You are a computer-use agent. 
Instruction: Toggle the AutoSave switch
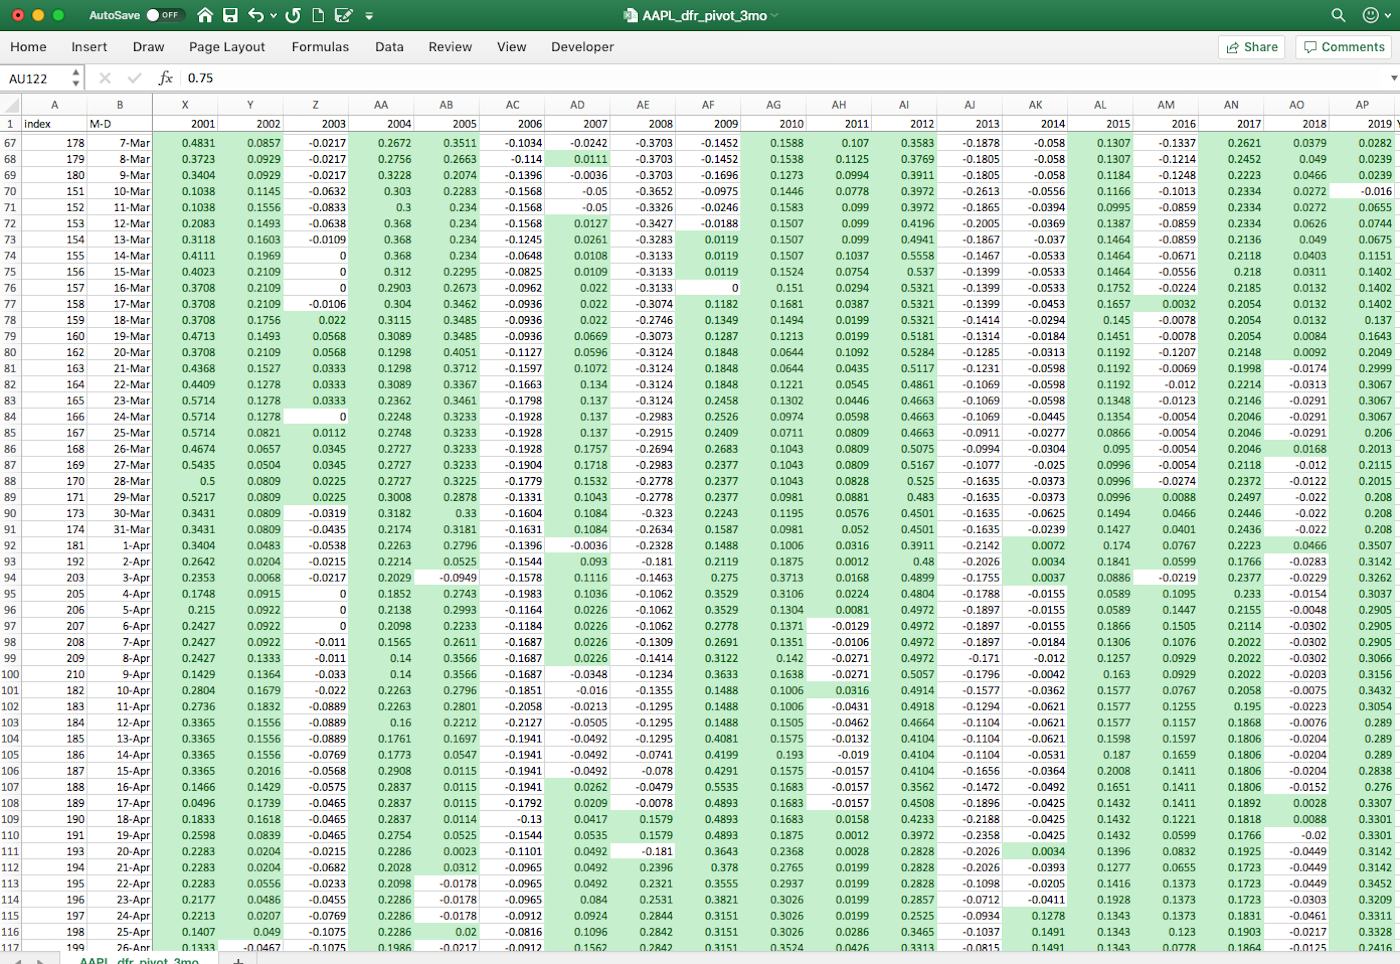click(163, 15)
